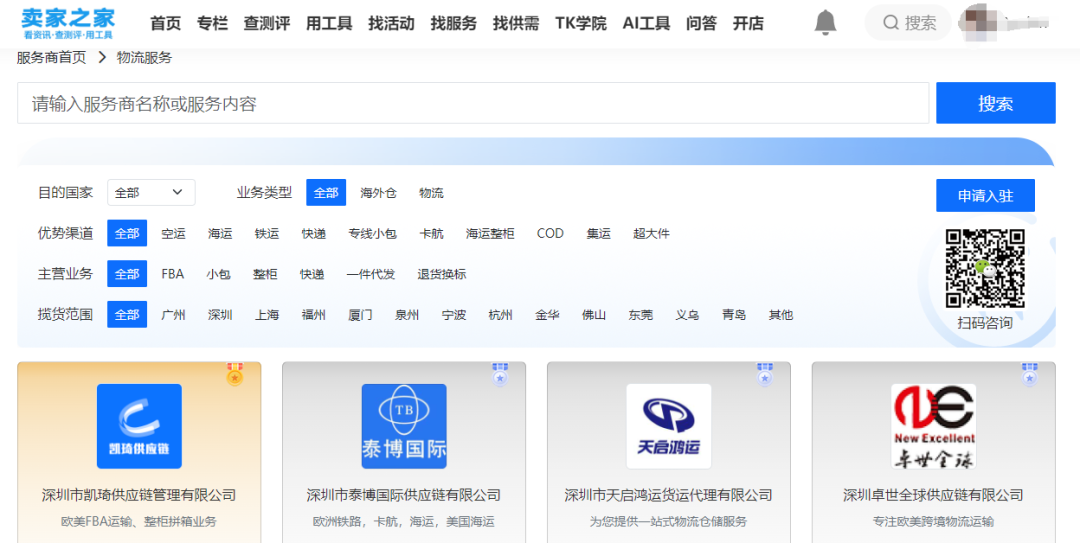Click the 泰博国际 company logo
This screenshot has height=543, width=1080.
[x=403, y=426]
